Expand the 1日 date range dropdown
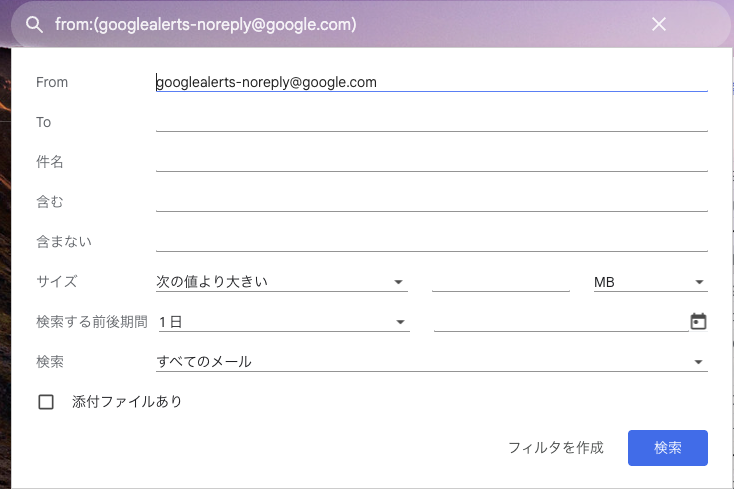 (282, 322)
